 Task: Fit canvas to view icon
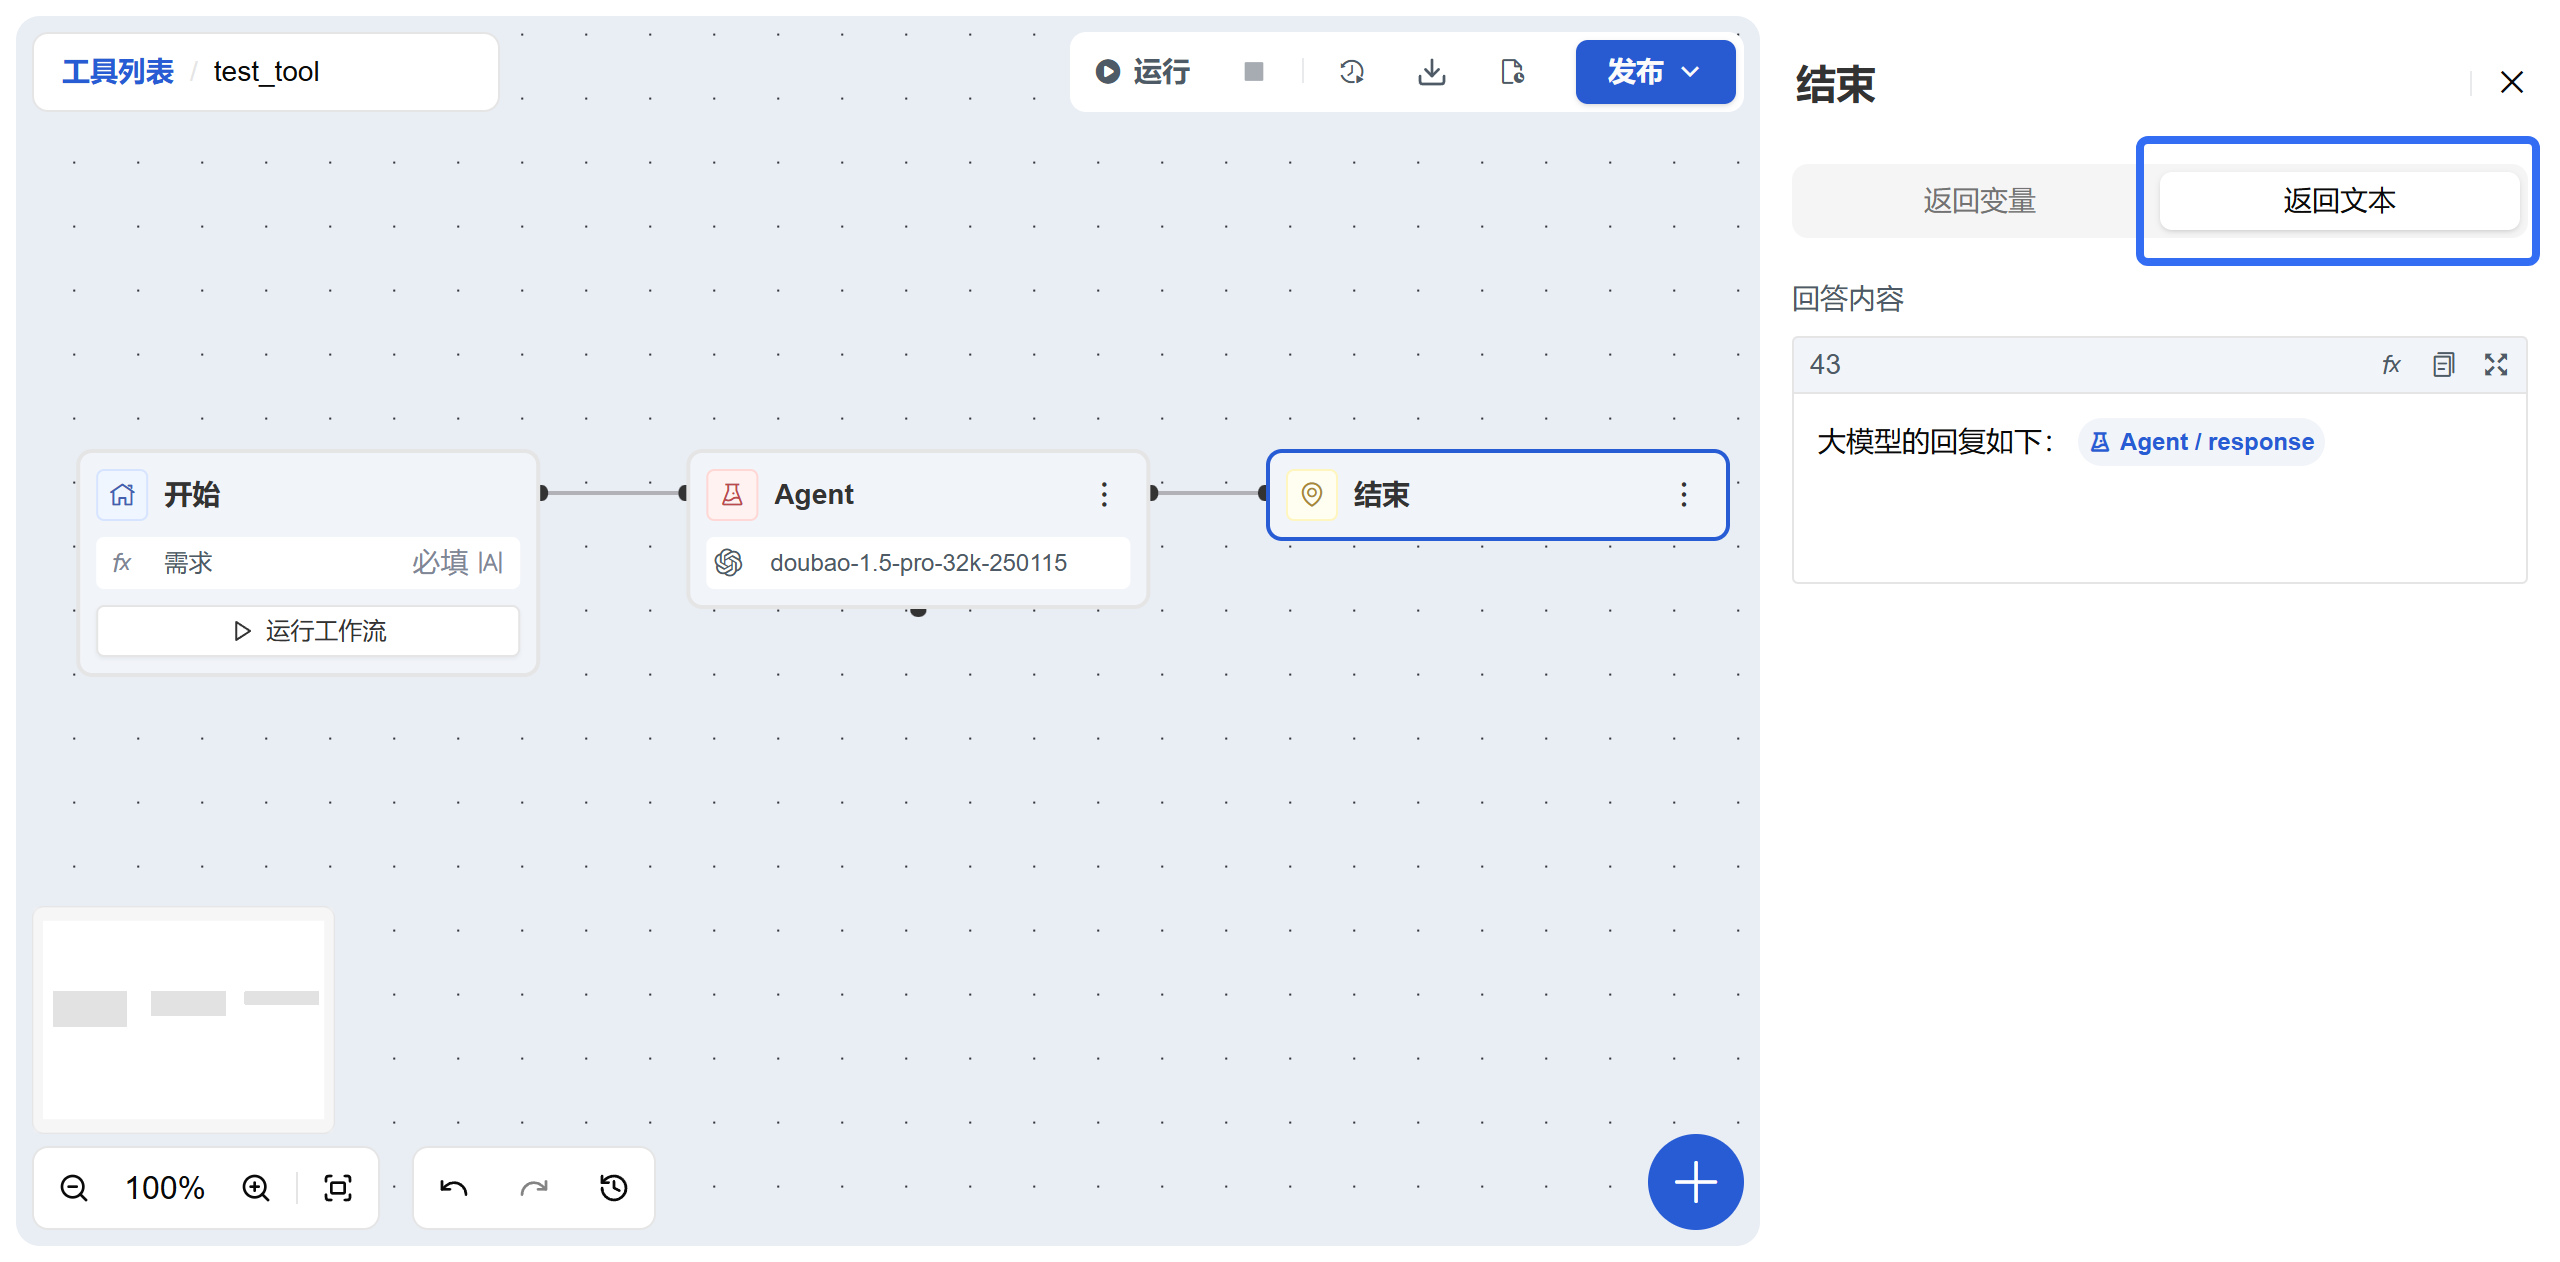338,1188
